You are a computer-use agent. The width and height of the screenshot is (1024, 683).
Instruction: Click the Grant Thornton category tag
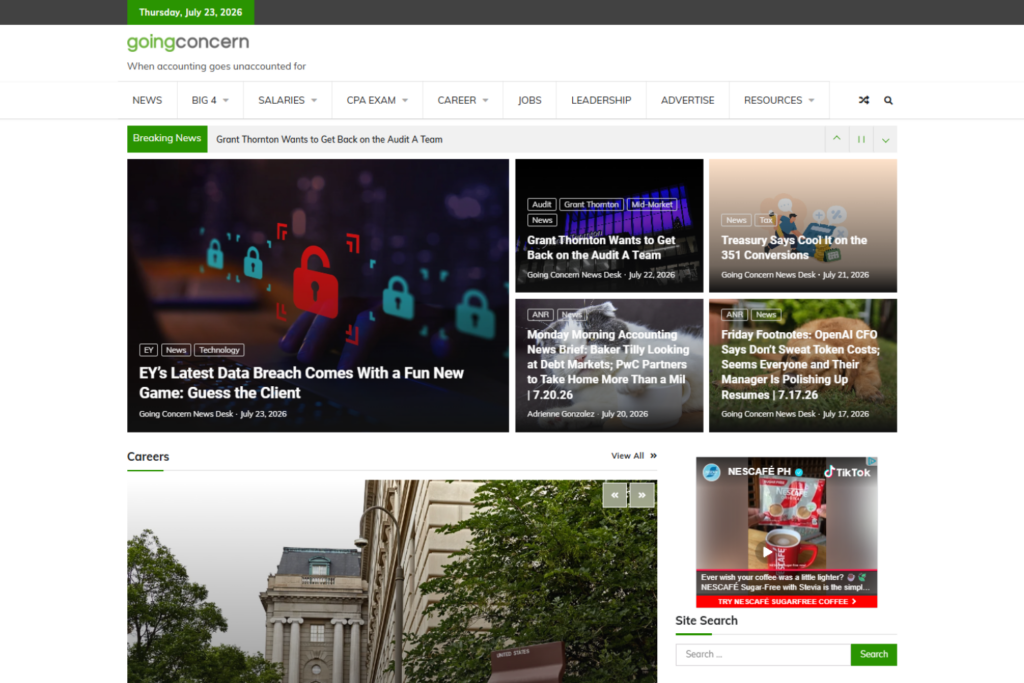pyautogui.click(x=591, y=204)
